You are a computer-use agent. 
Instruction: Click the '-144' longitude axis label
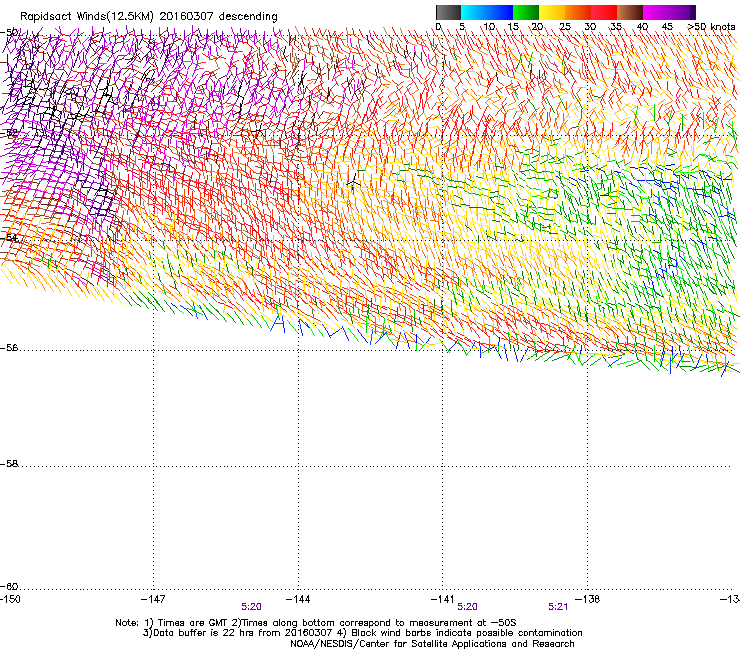coord(298,599)
